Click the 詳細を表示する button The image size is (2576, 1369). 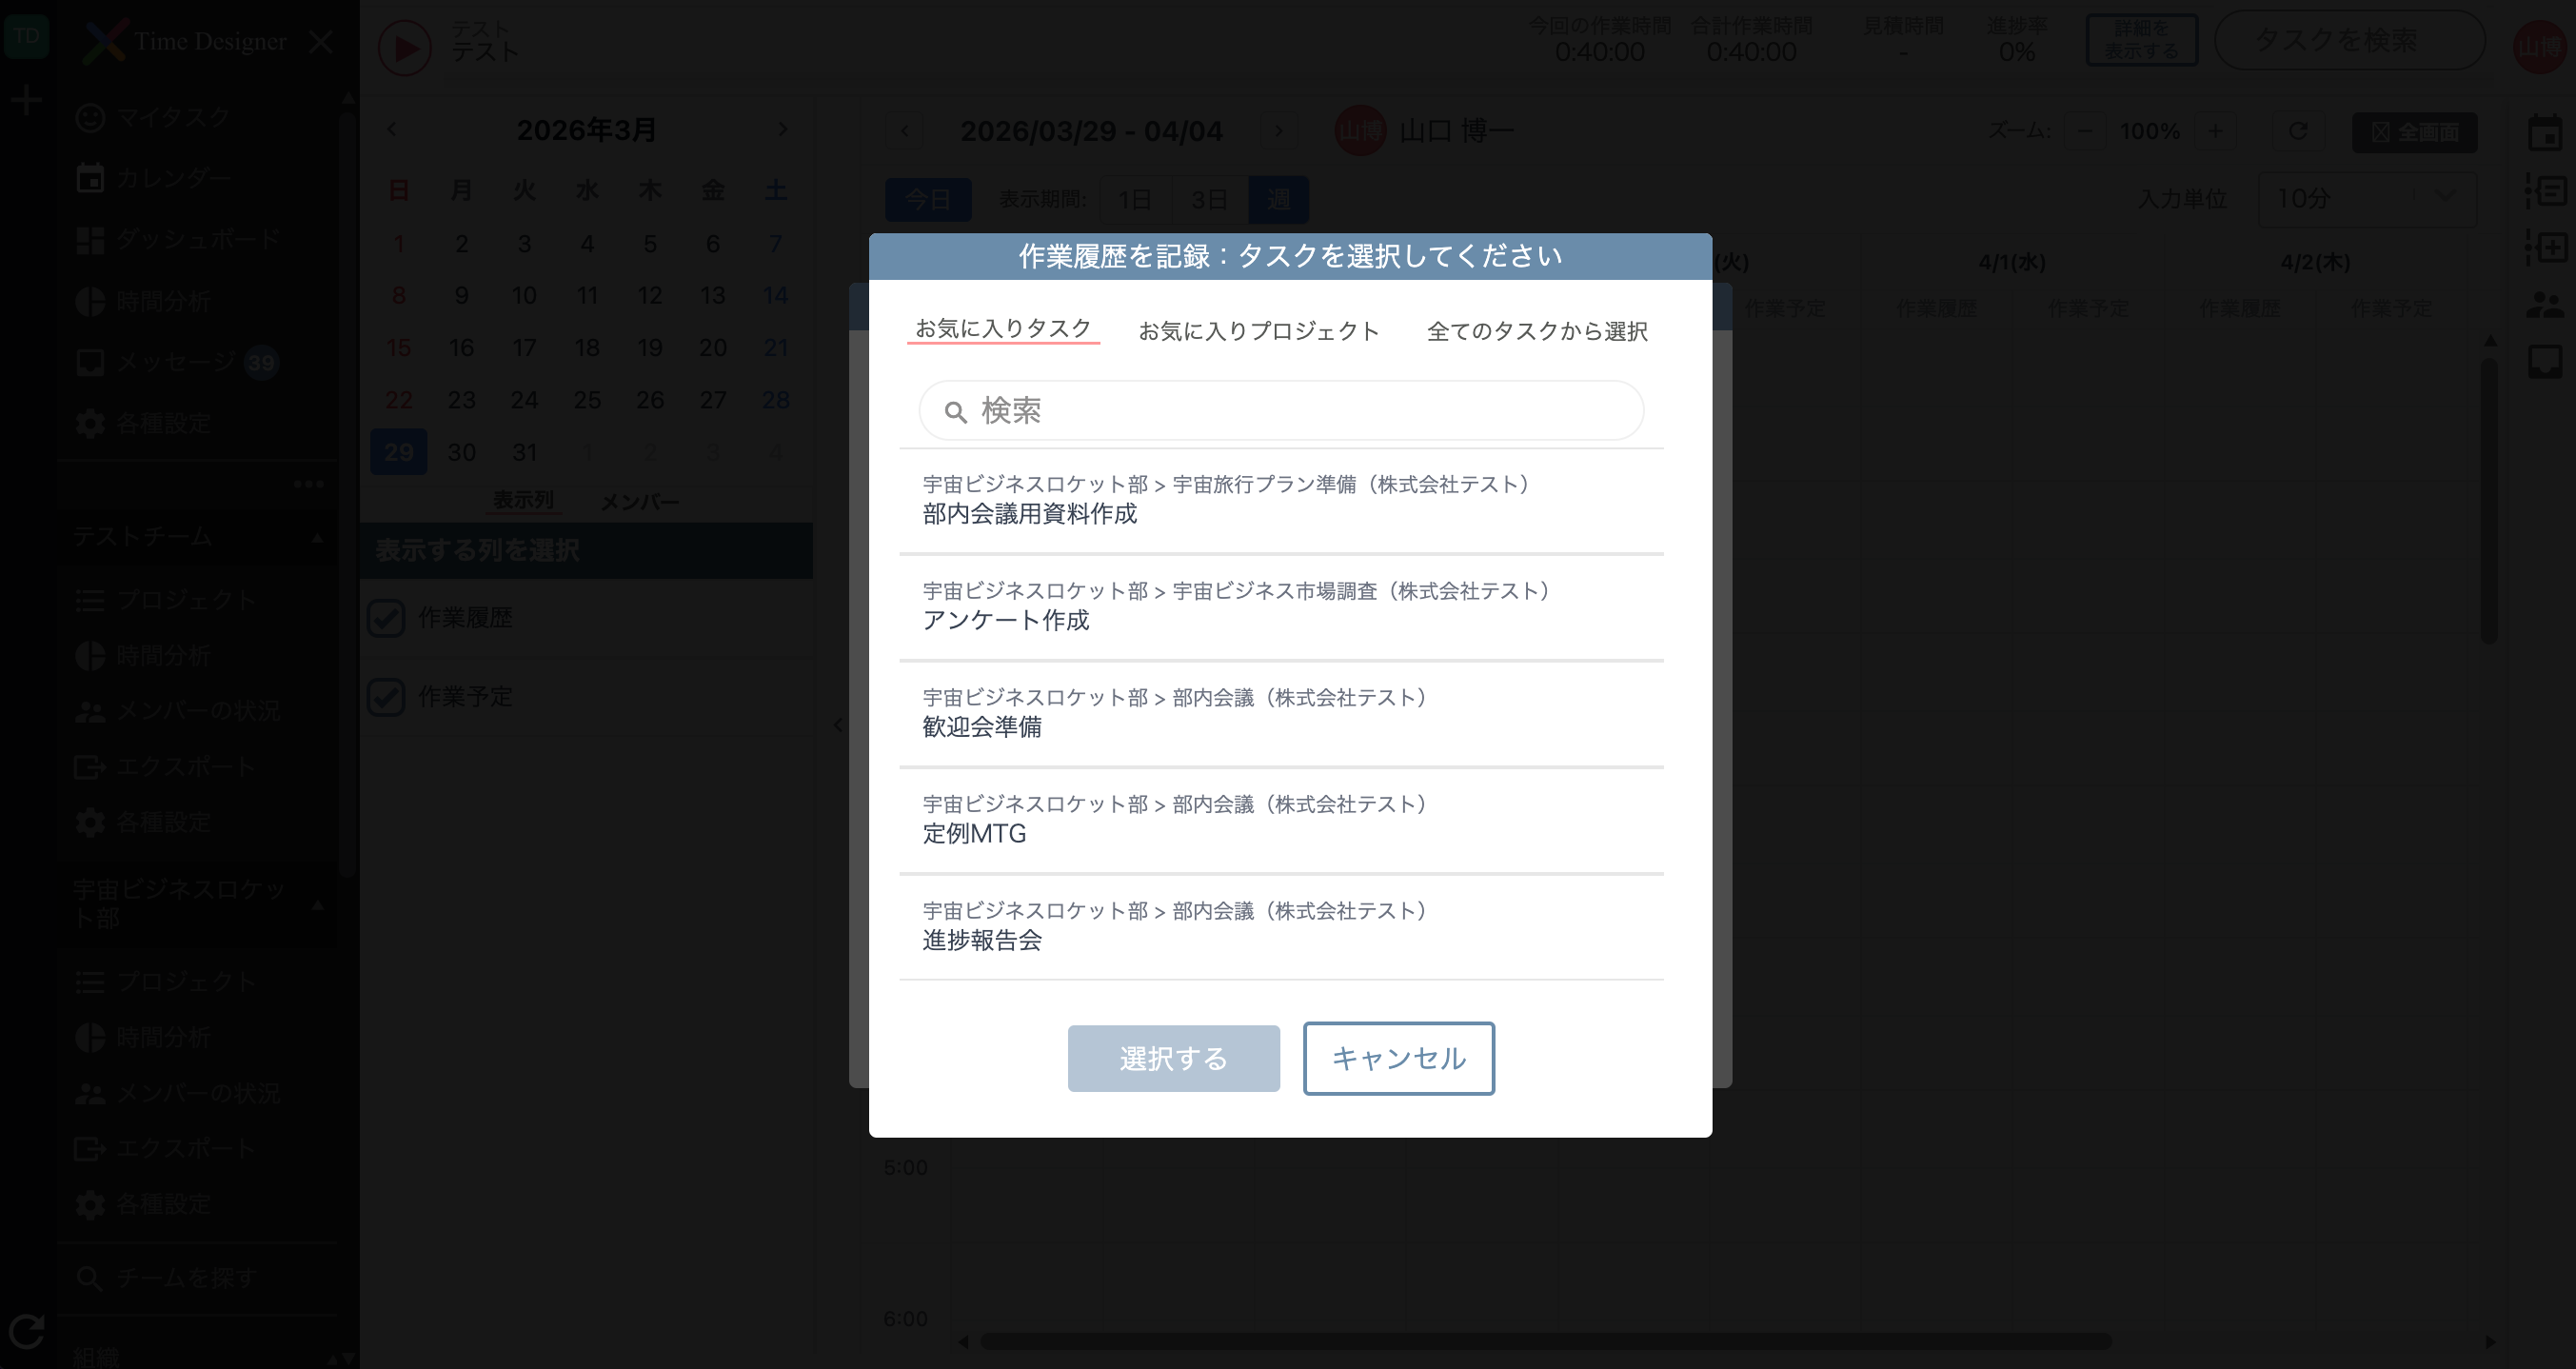[2141, 41]
